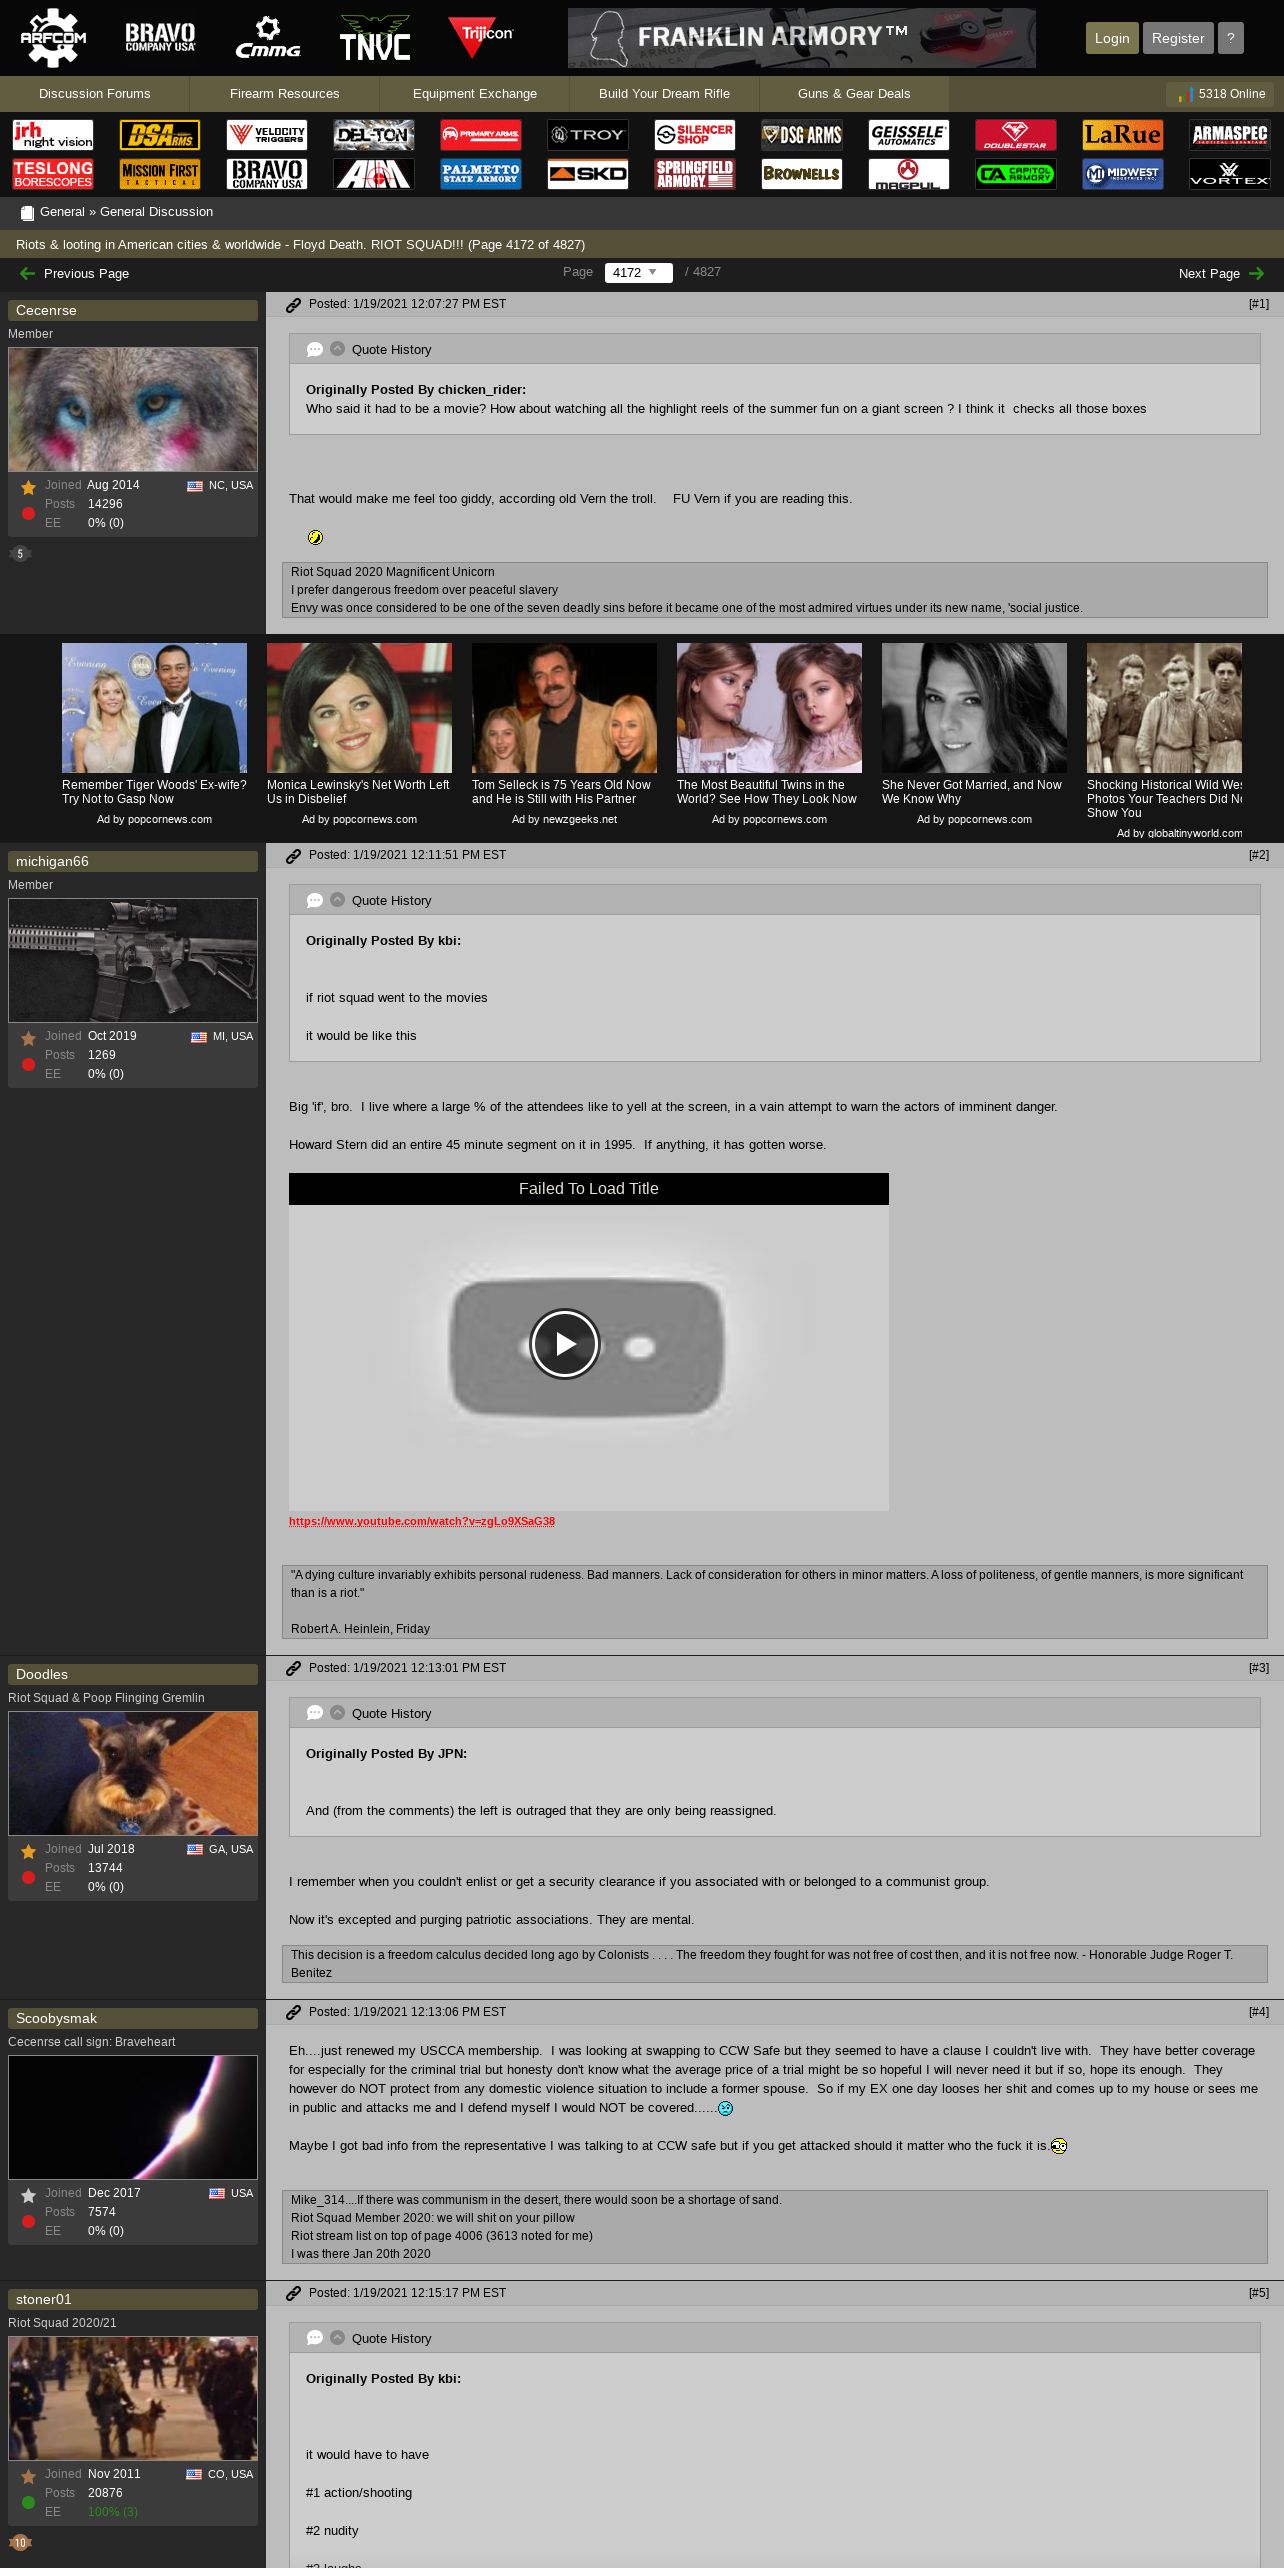The width and height of the screenshot is (1284, 2568).
Task: Open the help question mark button
Action: 1230,38
